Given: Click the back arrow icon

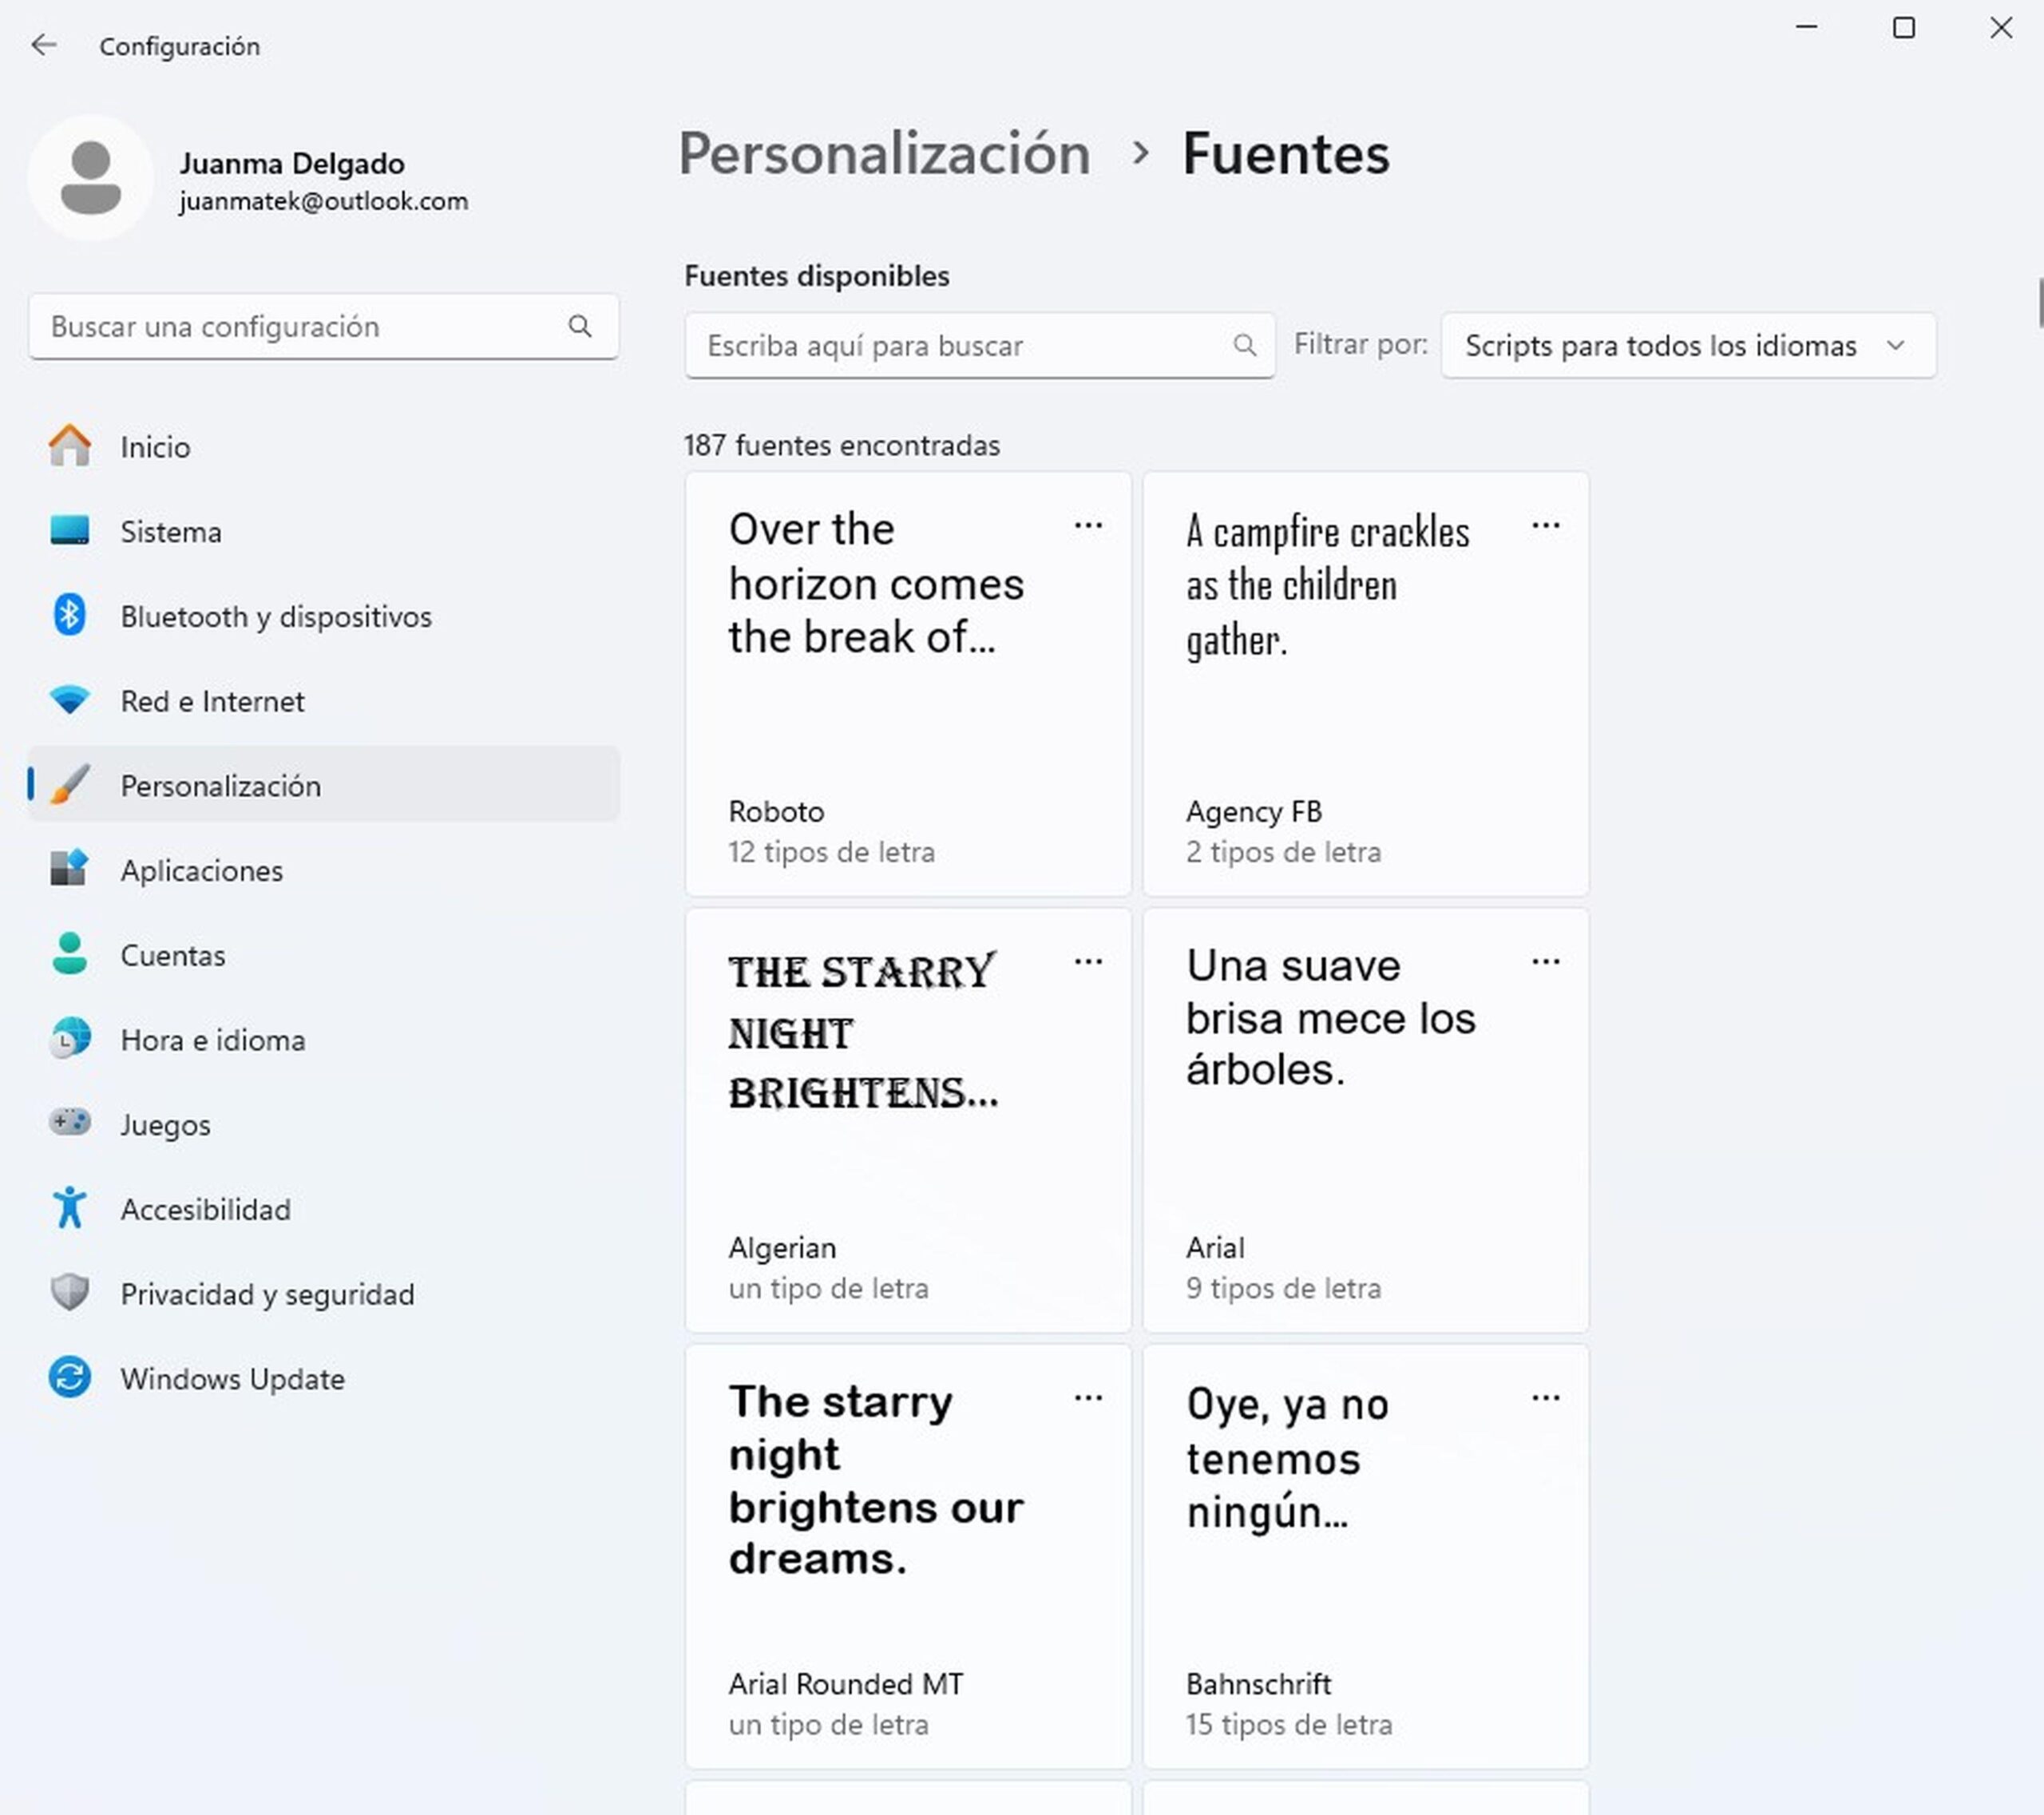Looking at the screenshot, I should [44, 45].
